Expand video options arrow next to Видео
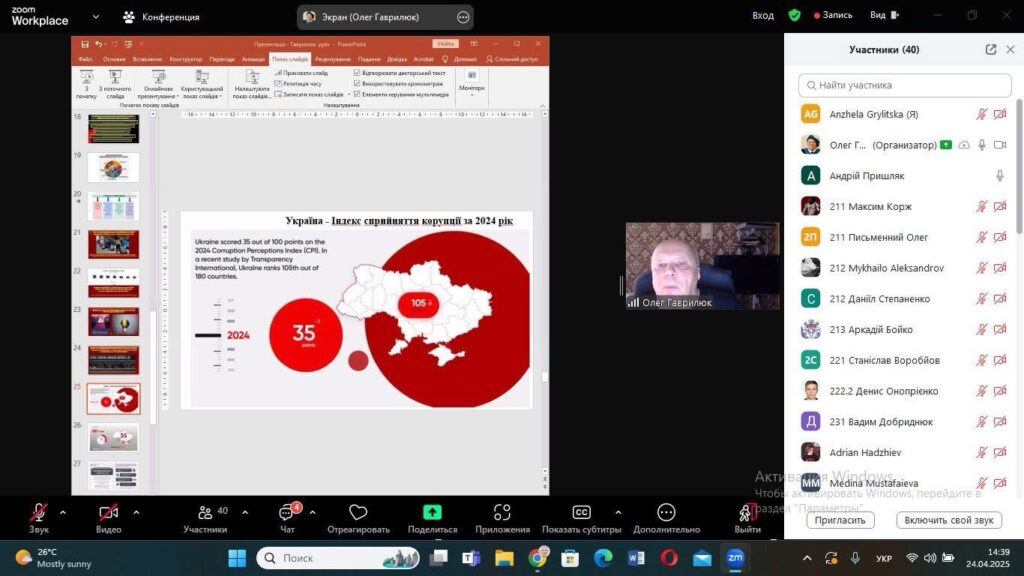This screenshot has height=576, width=1024. pos(136,512)
